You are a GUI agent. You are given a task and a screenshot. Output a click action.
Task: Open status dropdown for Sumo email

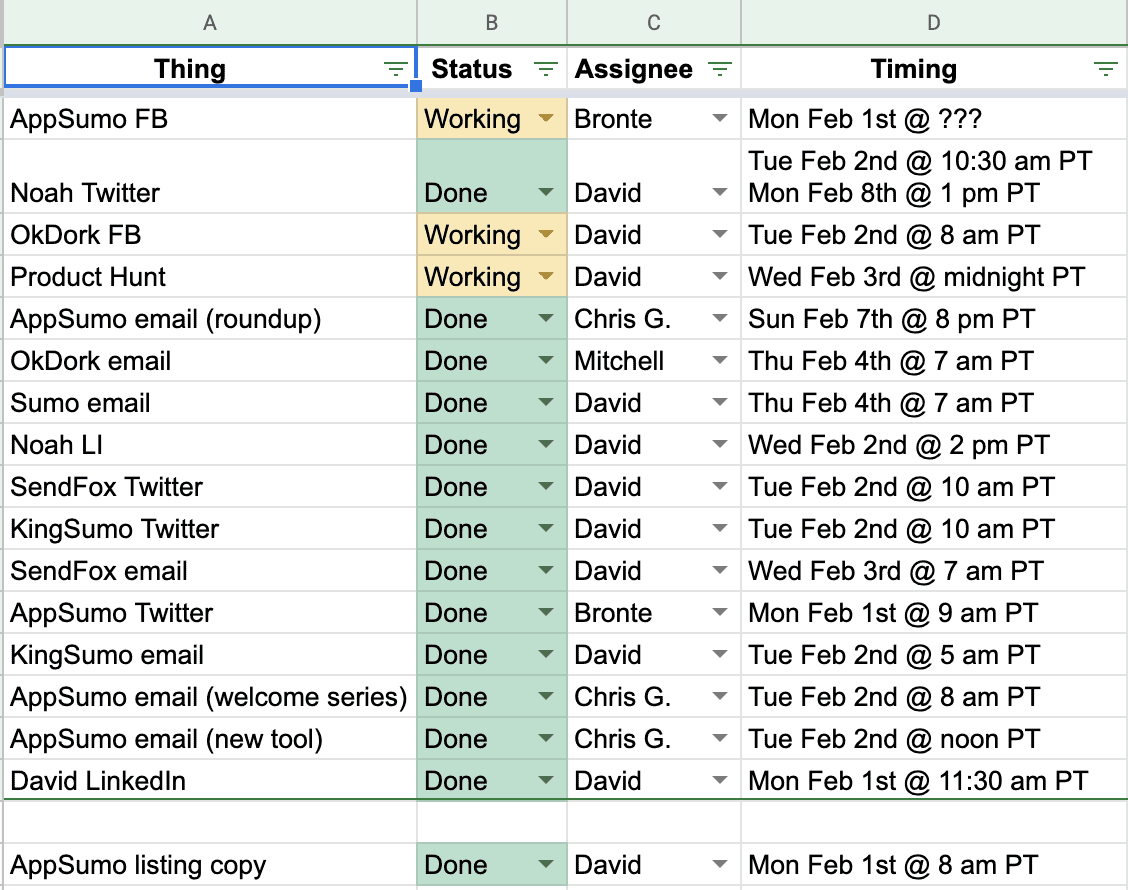click(546, 402)
